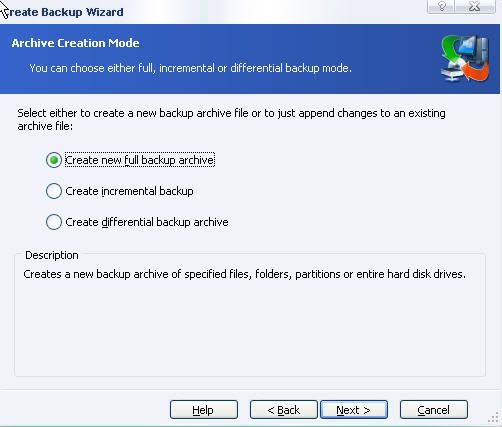
Task: Click the Description group box heading
Action: 52,255
